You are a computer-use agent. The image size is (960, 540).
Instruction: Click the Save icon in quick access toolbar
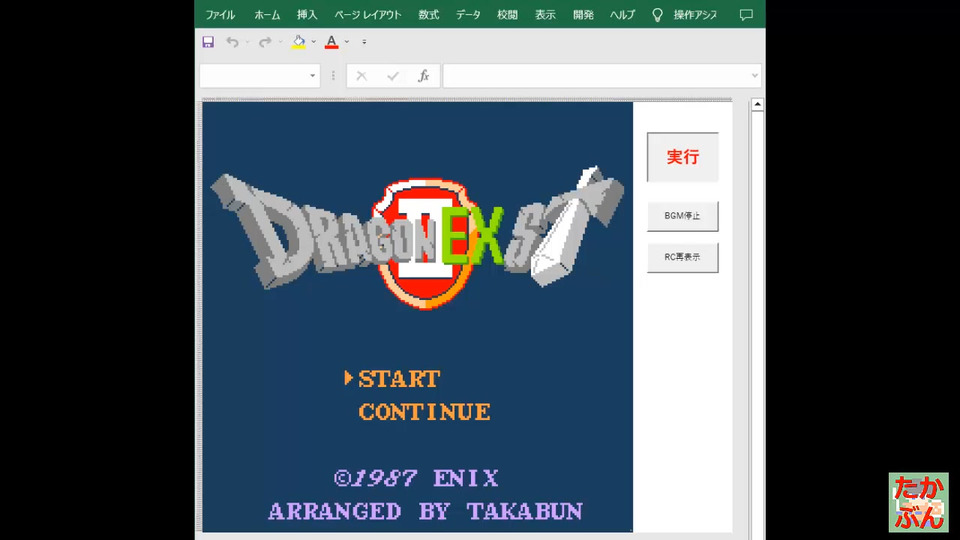coord(208,42)
